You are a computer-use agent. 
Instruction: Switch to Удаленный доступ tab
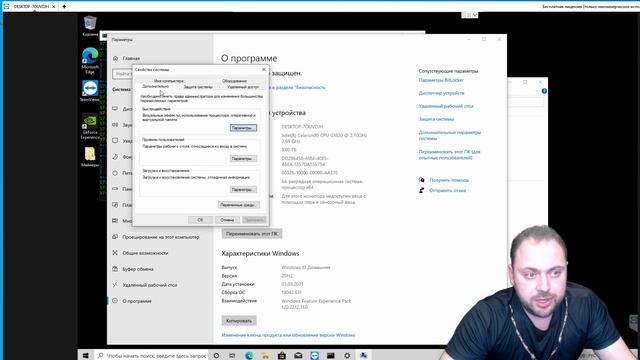point(243,87)
